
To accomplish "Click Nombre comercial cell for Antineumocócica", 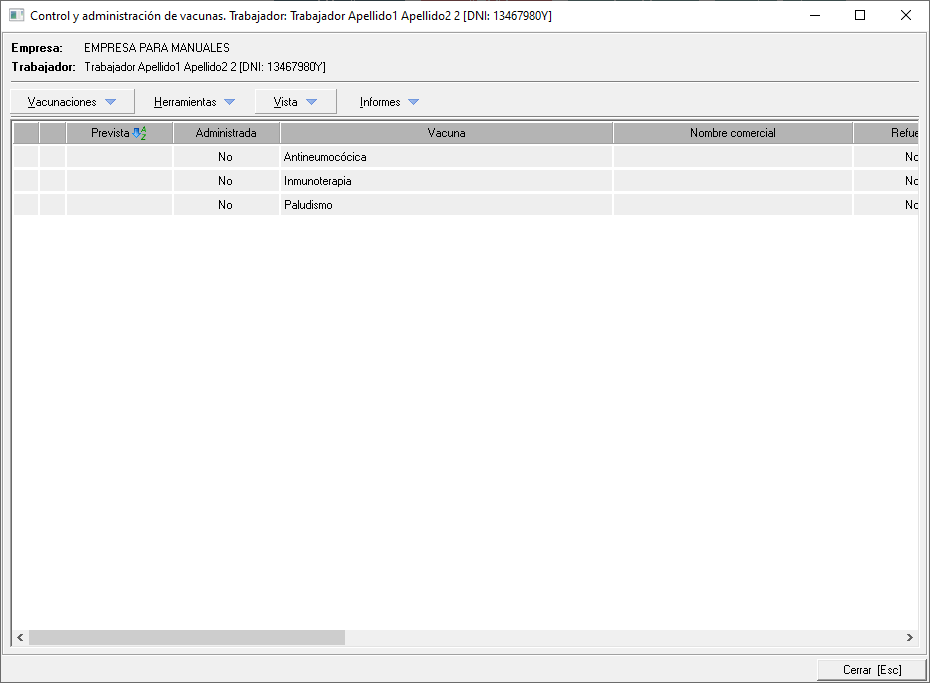I will tap(732, 157).
